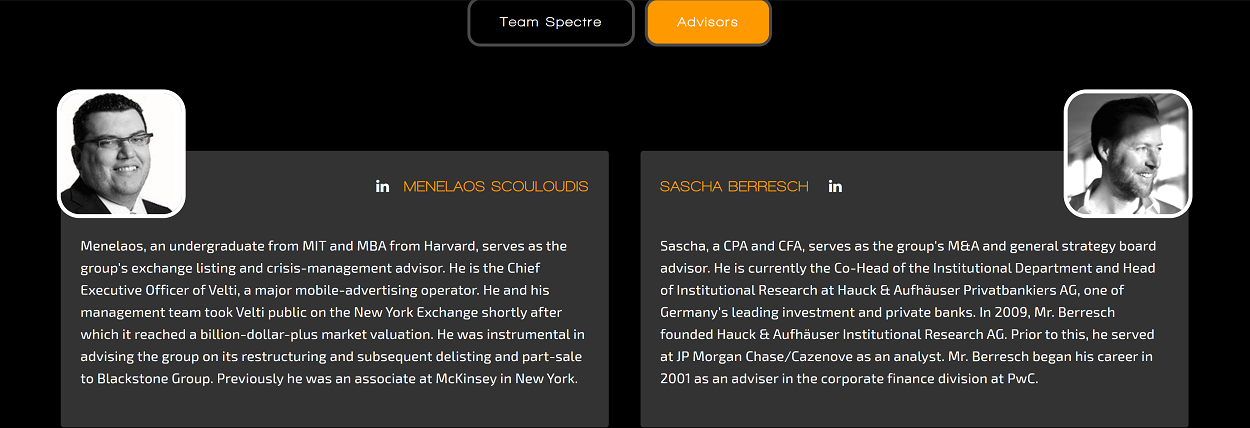Select Sascha Berresch's portrait photo
The image size is (1250, 428).
tap(1128, 153)
